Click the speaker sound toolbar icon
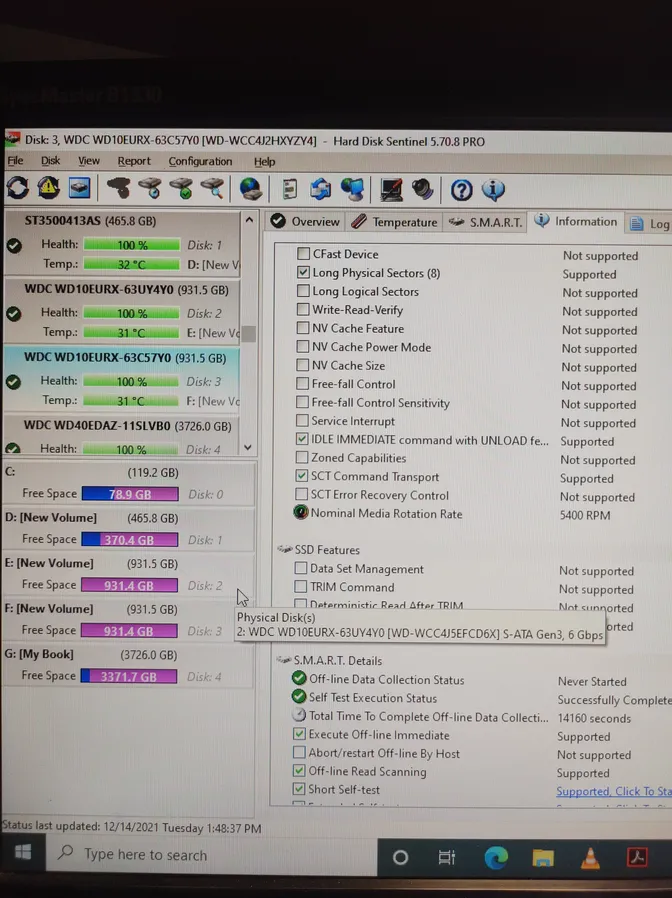This screenshot has width=672, height=898. coord(423,190)
